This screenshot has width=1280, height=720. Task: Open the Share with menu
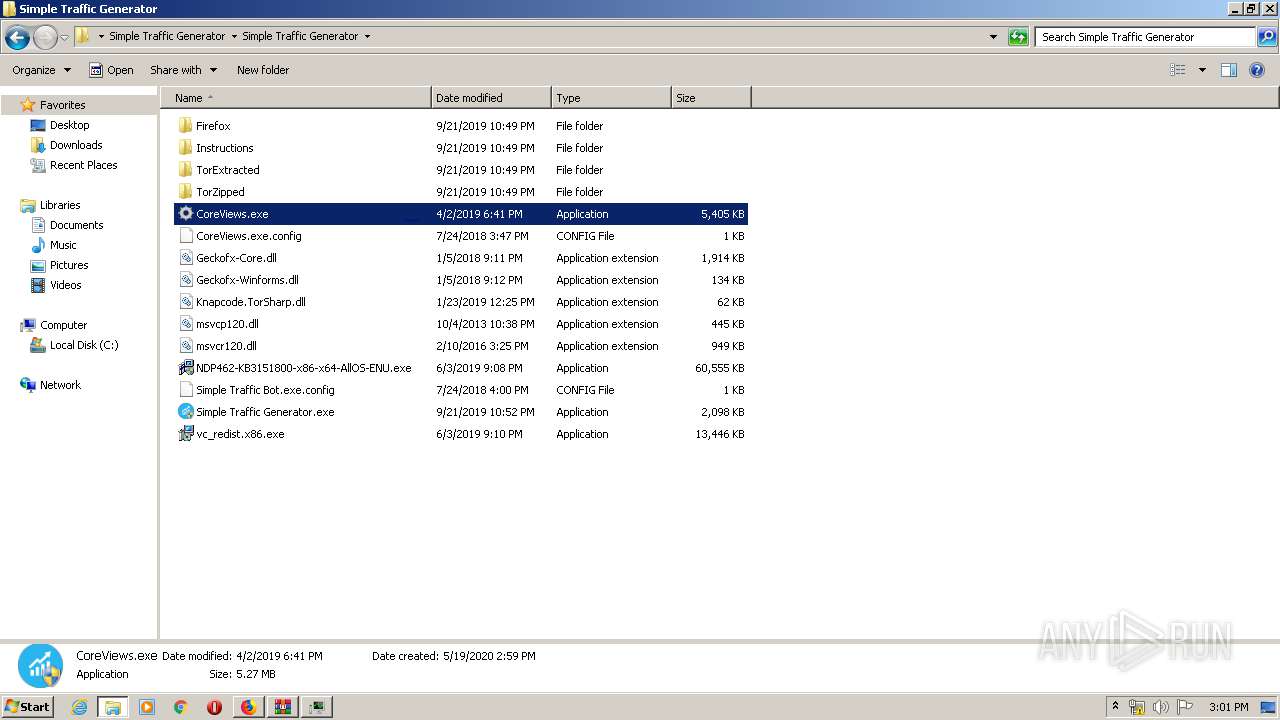(183, 70)
